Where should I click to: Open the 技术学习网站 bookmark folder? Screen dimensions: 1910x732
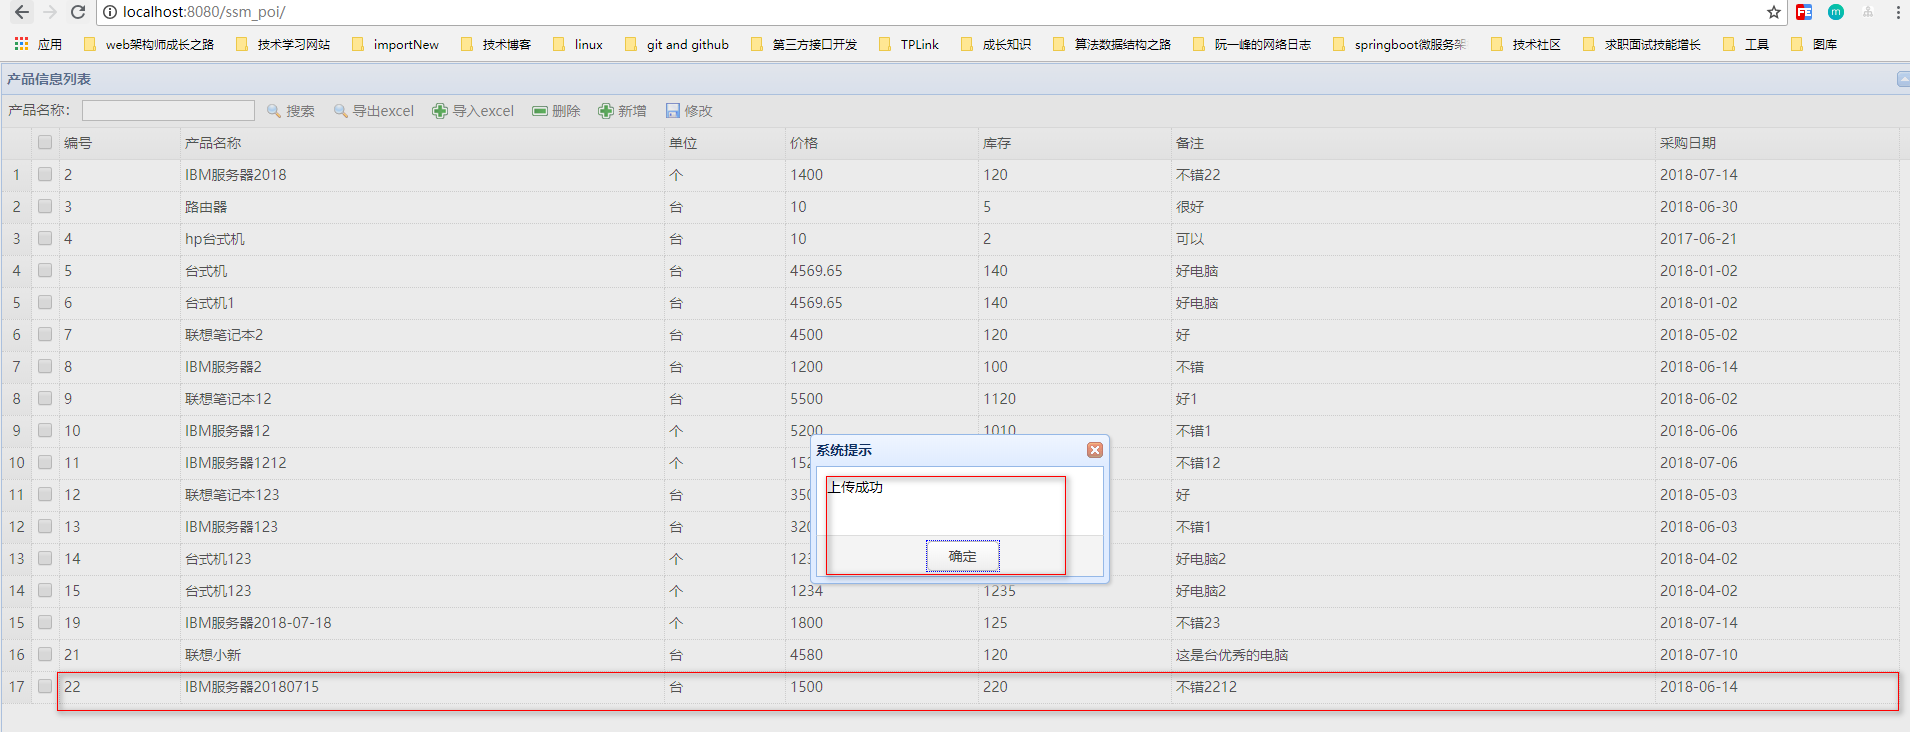(283, 44)
